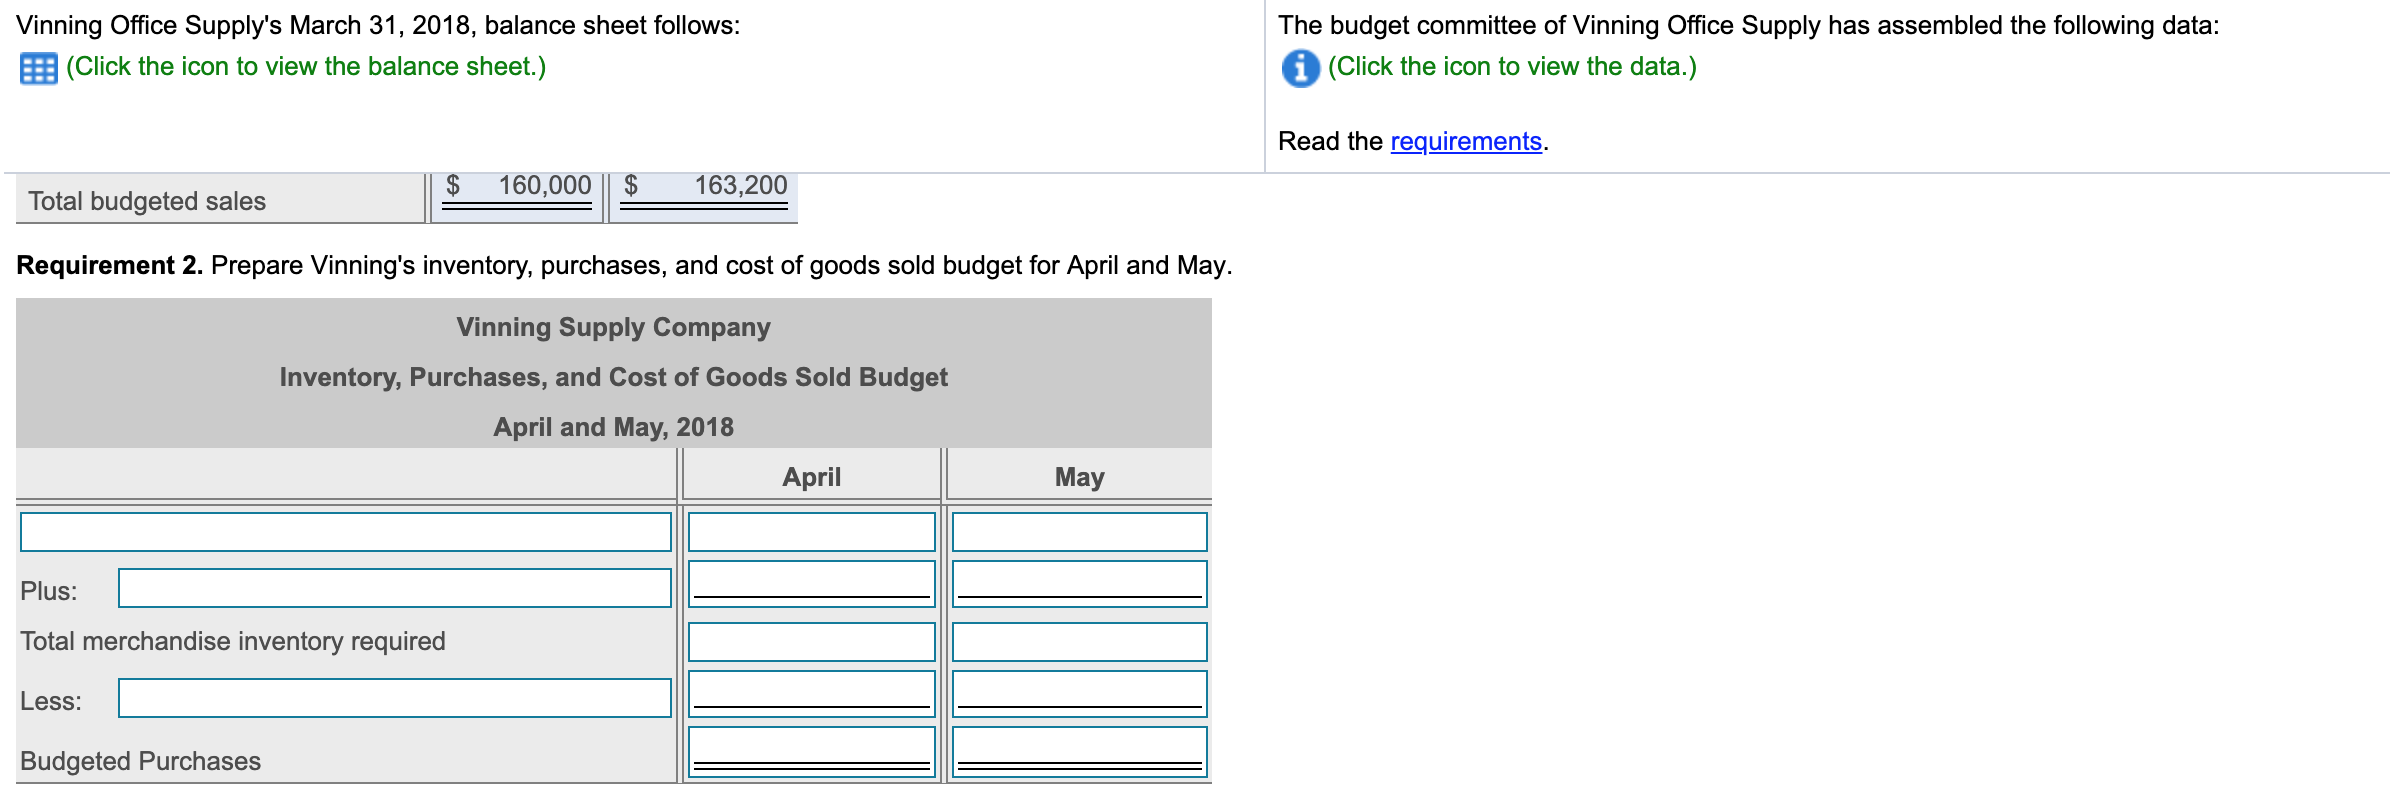Select the May field in the first row
Image resolution: width=2390 pixels, height=800 pixels.
click(x=1080, y=532)
